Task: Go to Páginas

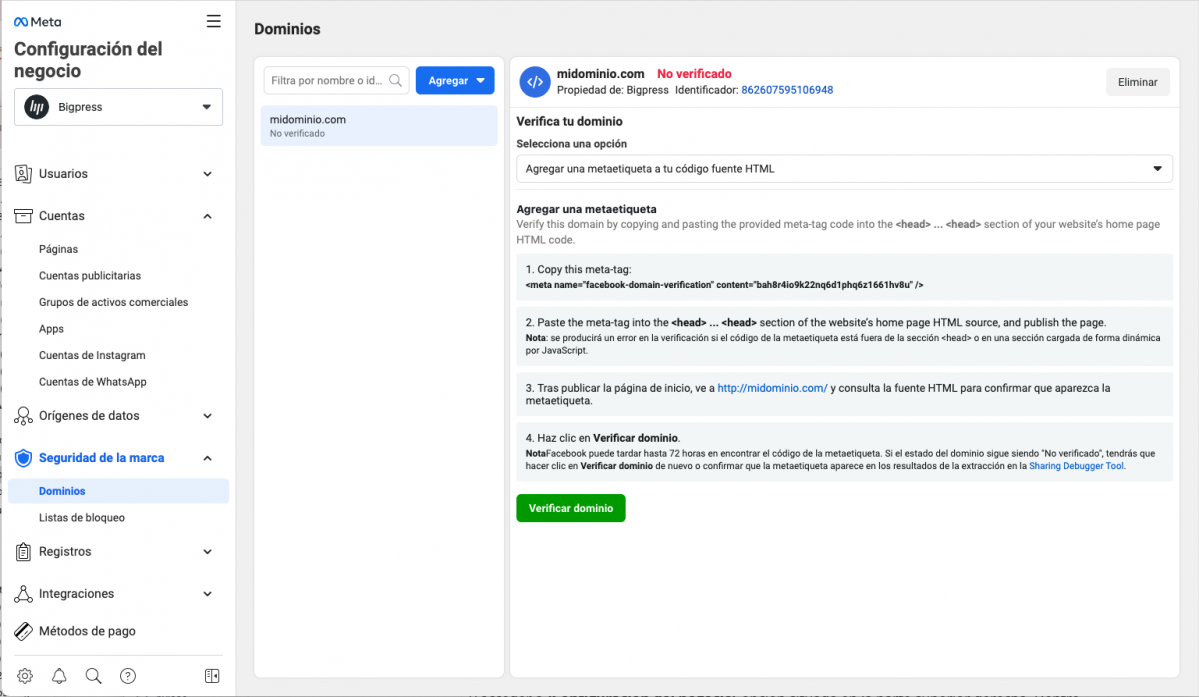Action: coord(58,249)
